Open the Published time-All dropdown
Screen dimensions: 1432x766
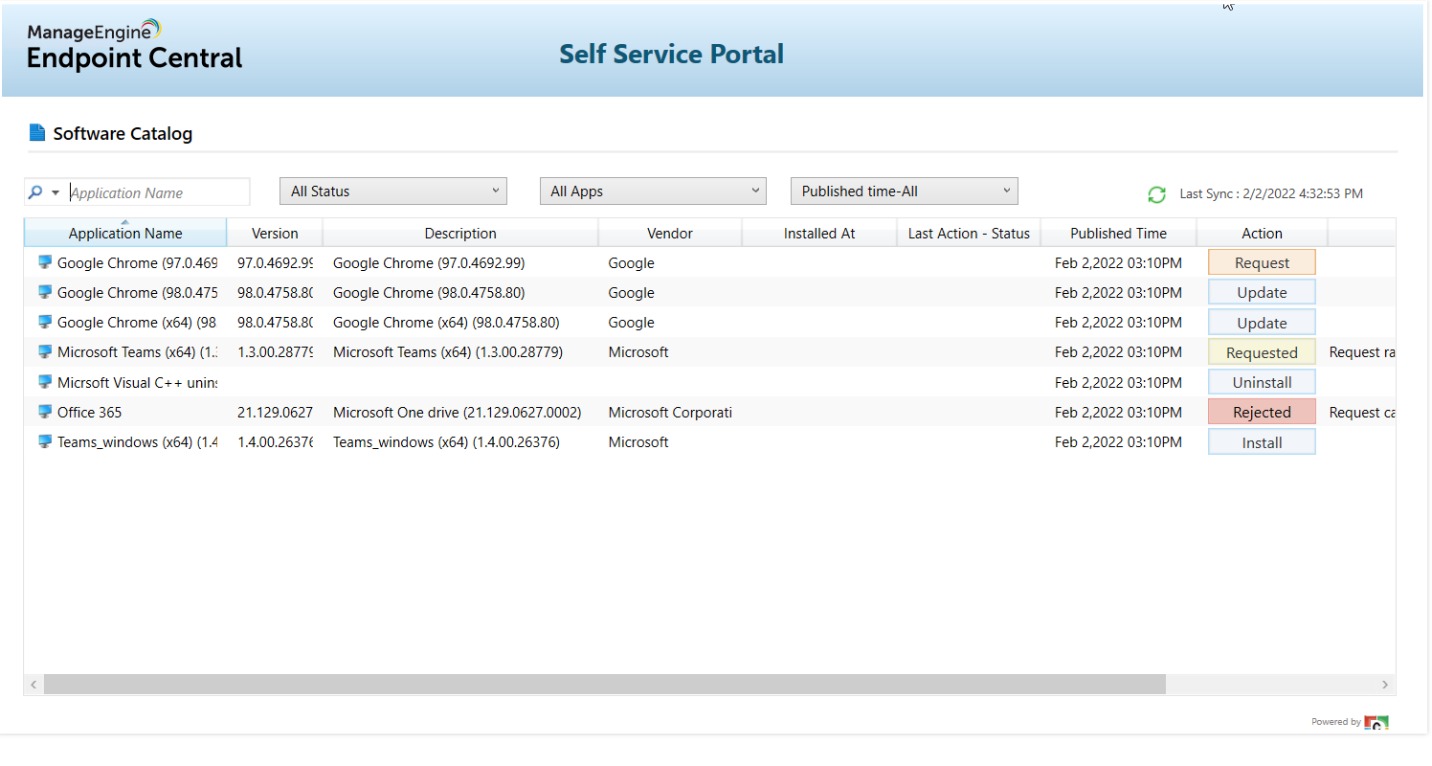pyautogui.click(x=904, y=191)
